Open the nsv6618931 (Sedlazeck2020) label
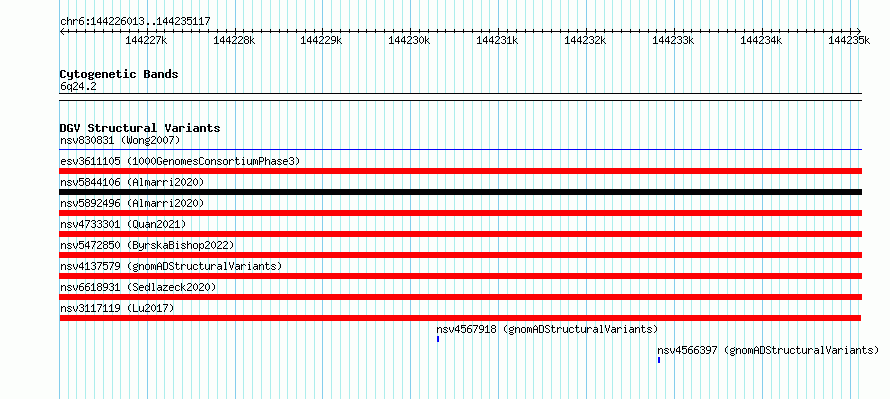 coord(138,287)
